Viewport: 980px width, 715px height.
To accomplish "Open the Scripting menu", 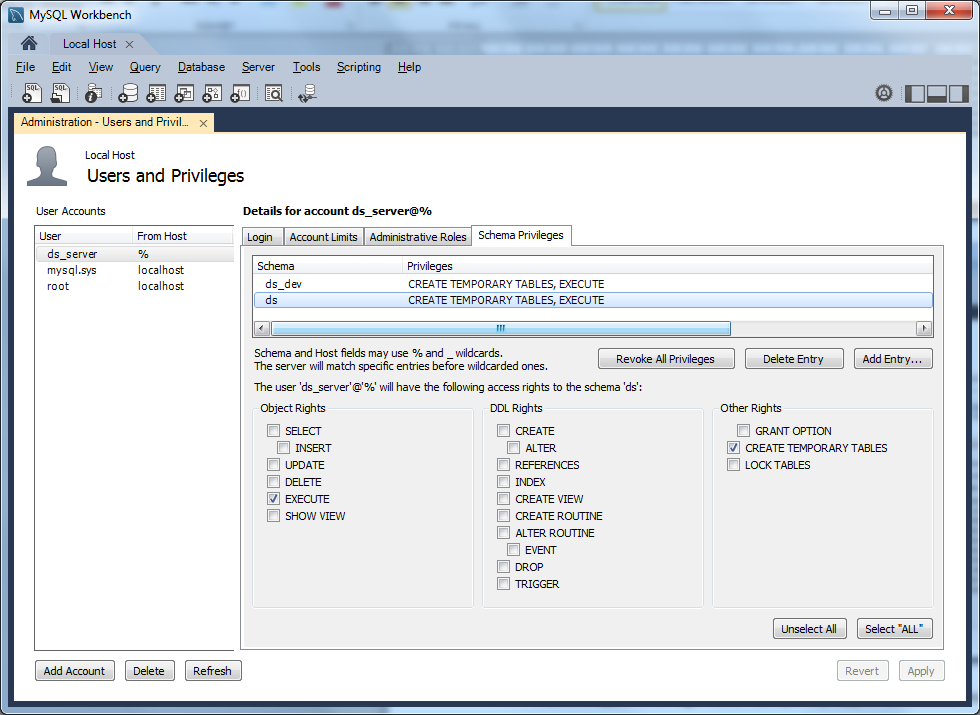I will tap(359, 67).
